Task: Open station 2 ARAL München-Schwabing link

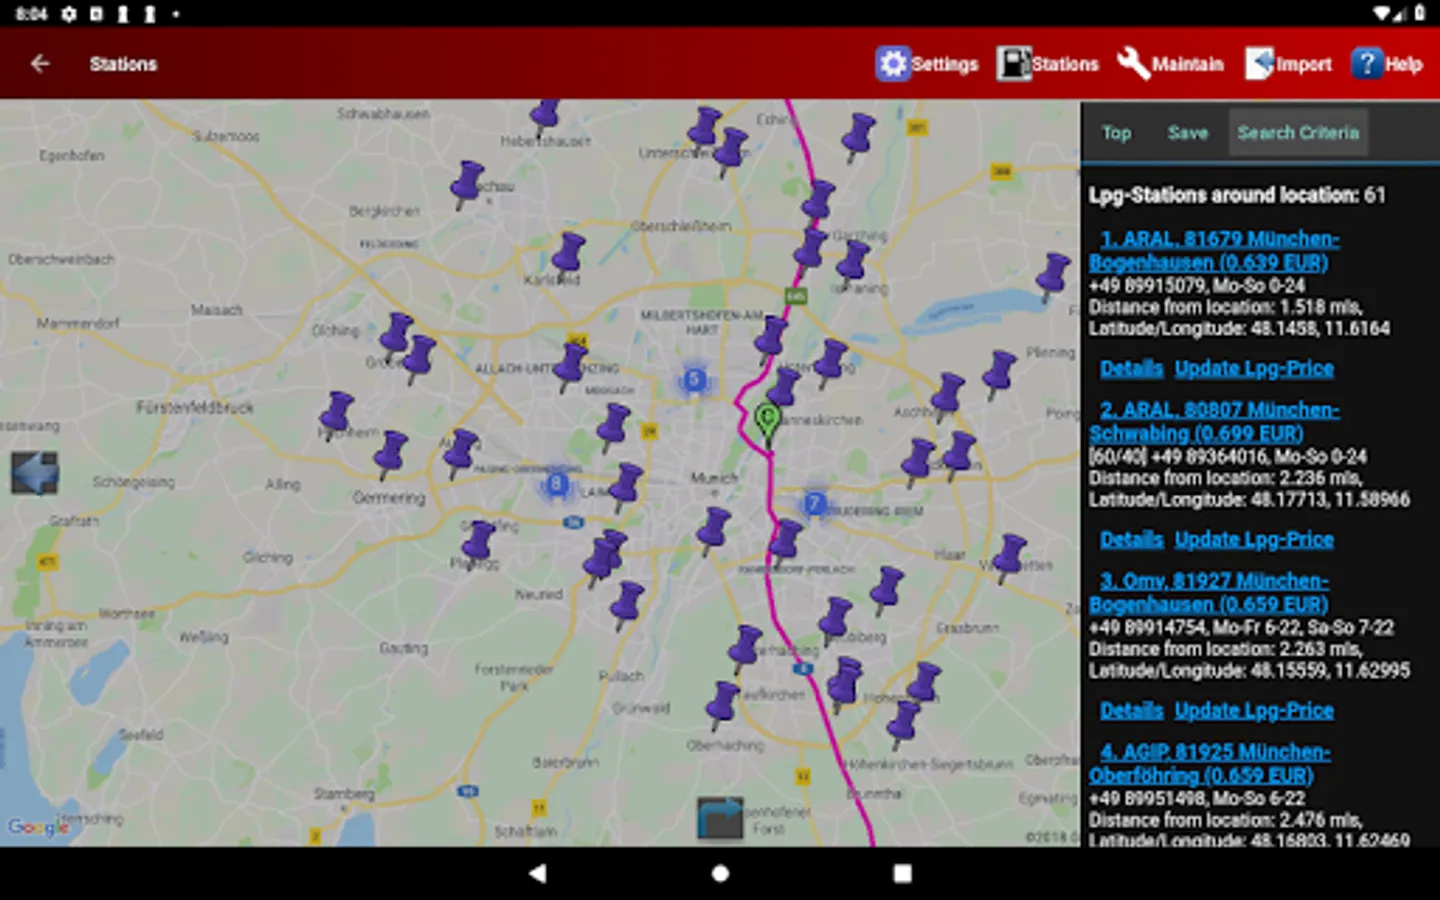Action: [1214, 422]
